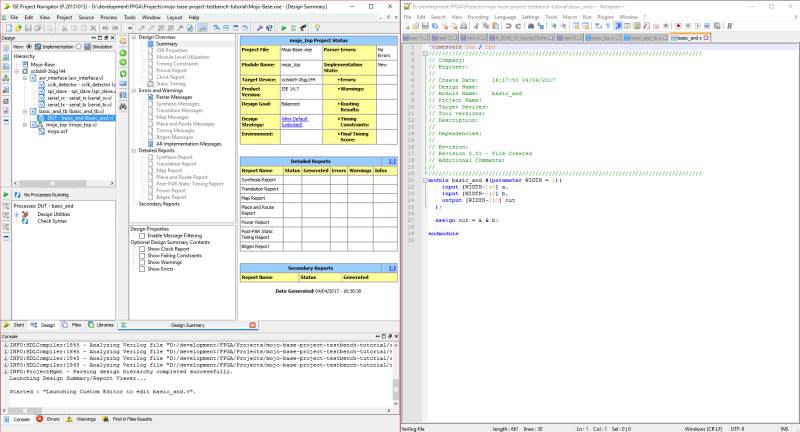
Task: Collapse Design Overview tree section
Action: (134, 37)
